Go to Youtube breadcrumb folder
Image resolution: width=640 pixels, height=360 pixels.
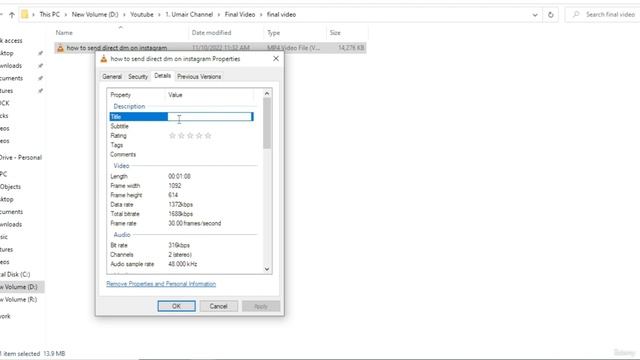tap(142, 14)
